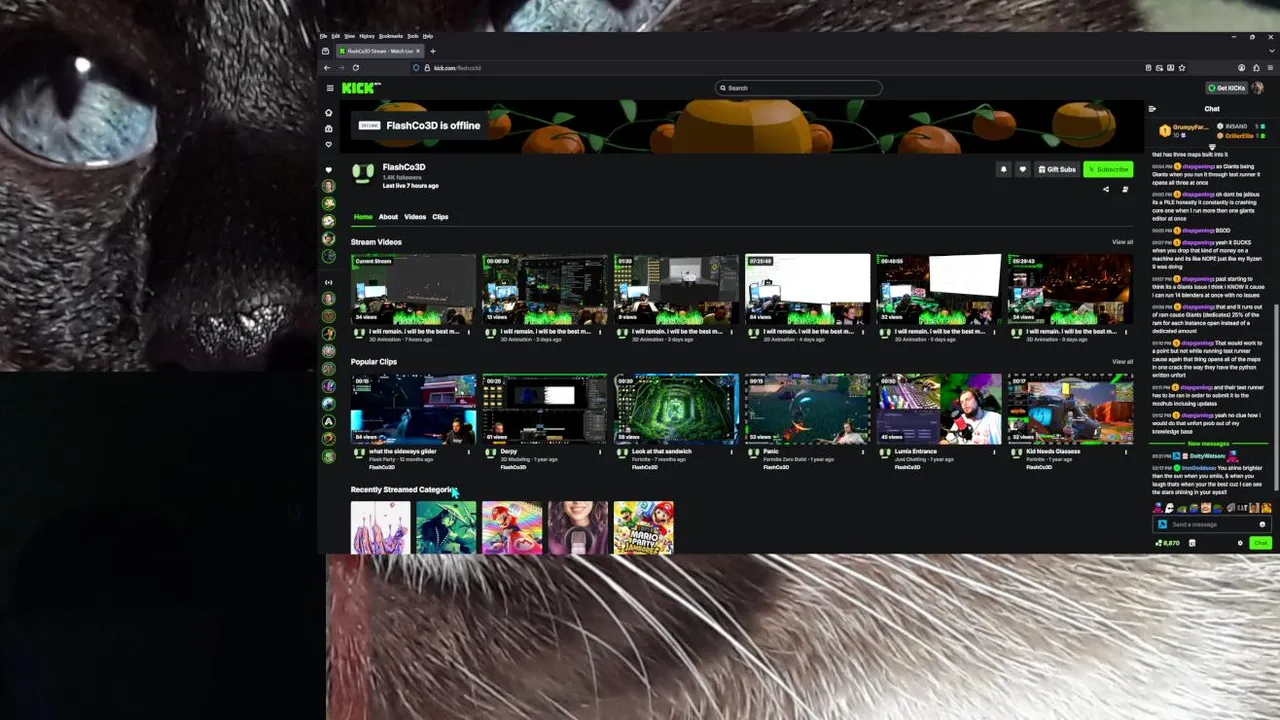Play the 'Lumia Entrance' clip thumbnail
Viewport: 1280px width, 720px height.
pos(939,409)
